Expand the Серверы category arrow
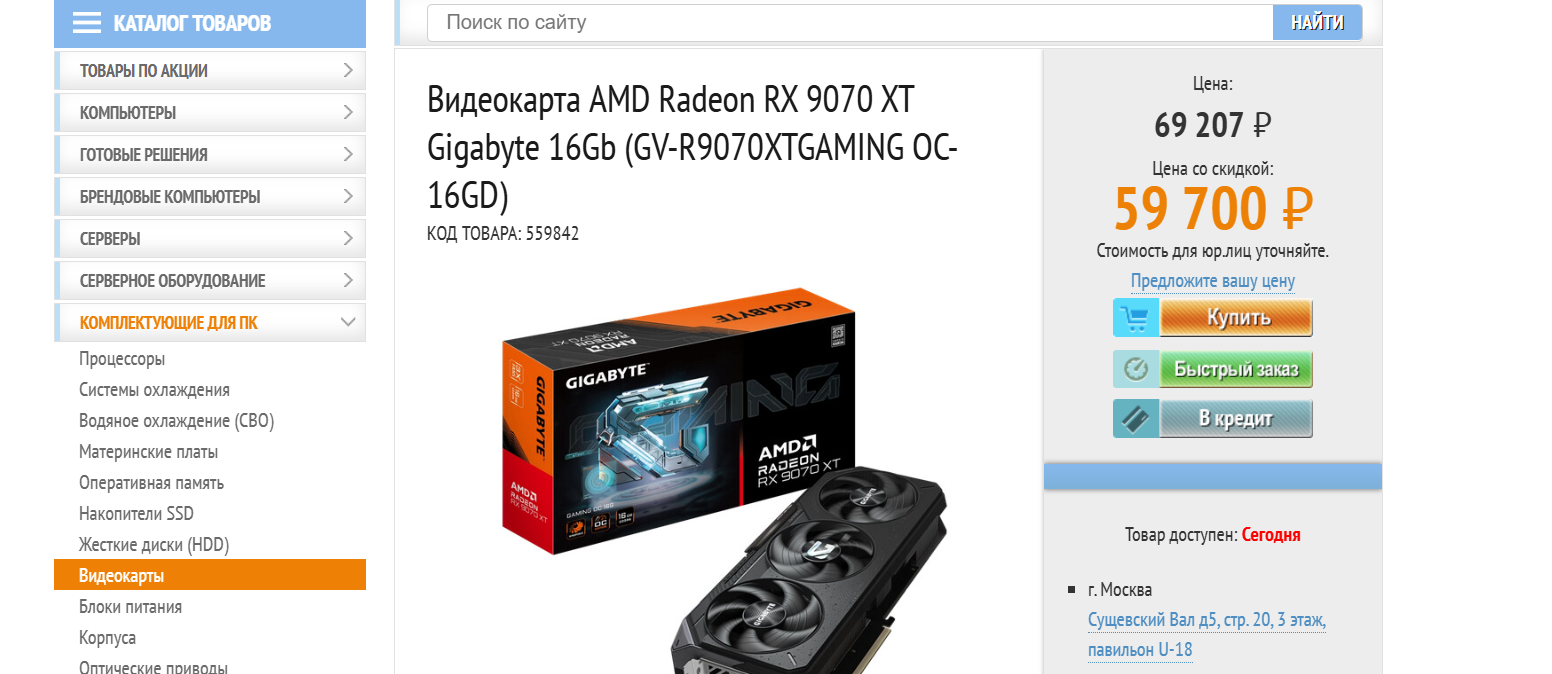This screenshot has width=1552, height=674. click(348, 238)
